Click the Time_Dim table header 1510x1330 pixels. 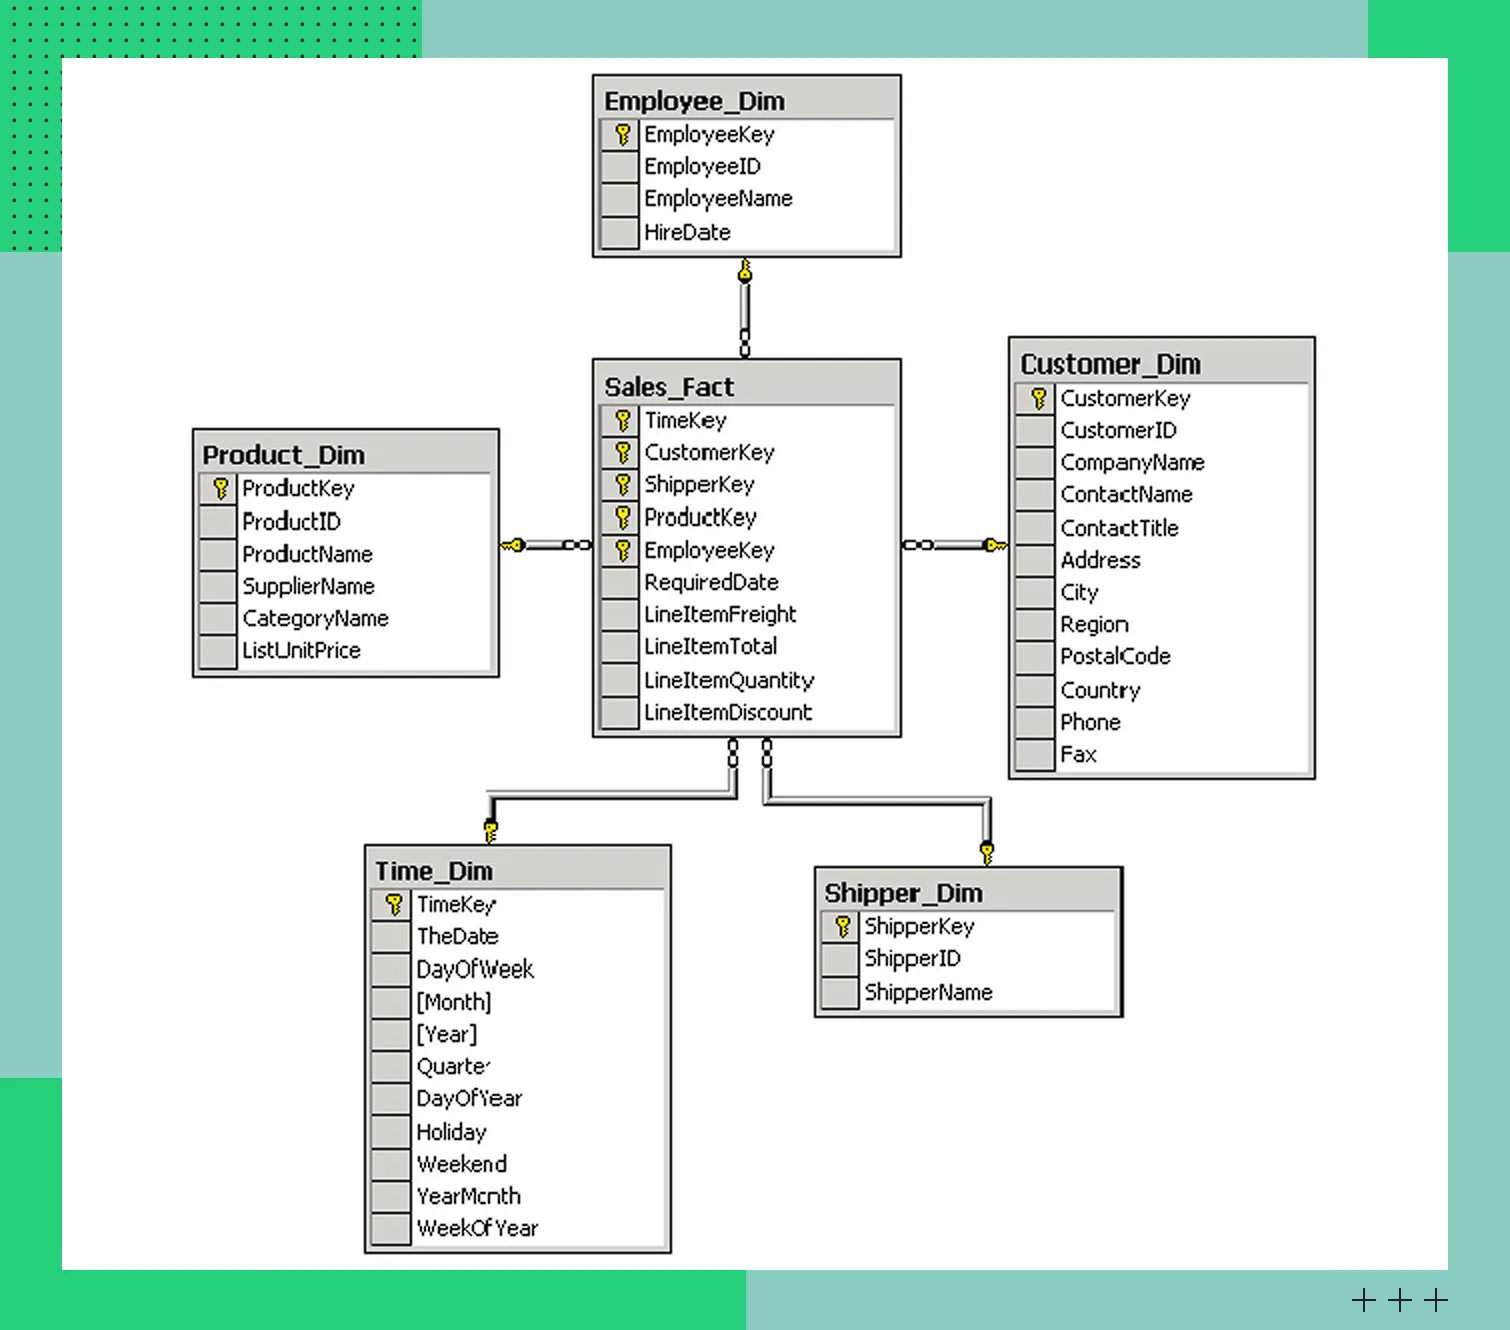click(x=517, y=871)
